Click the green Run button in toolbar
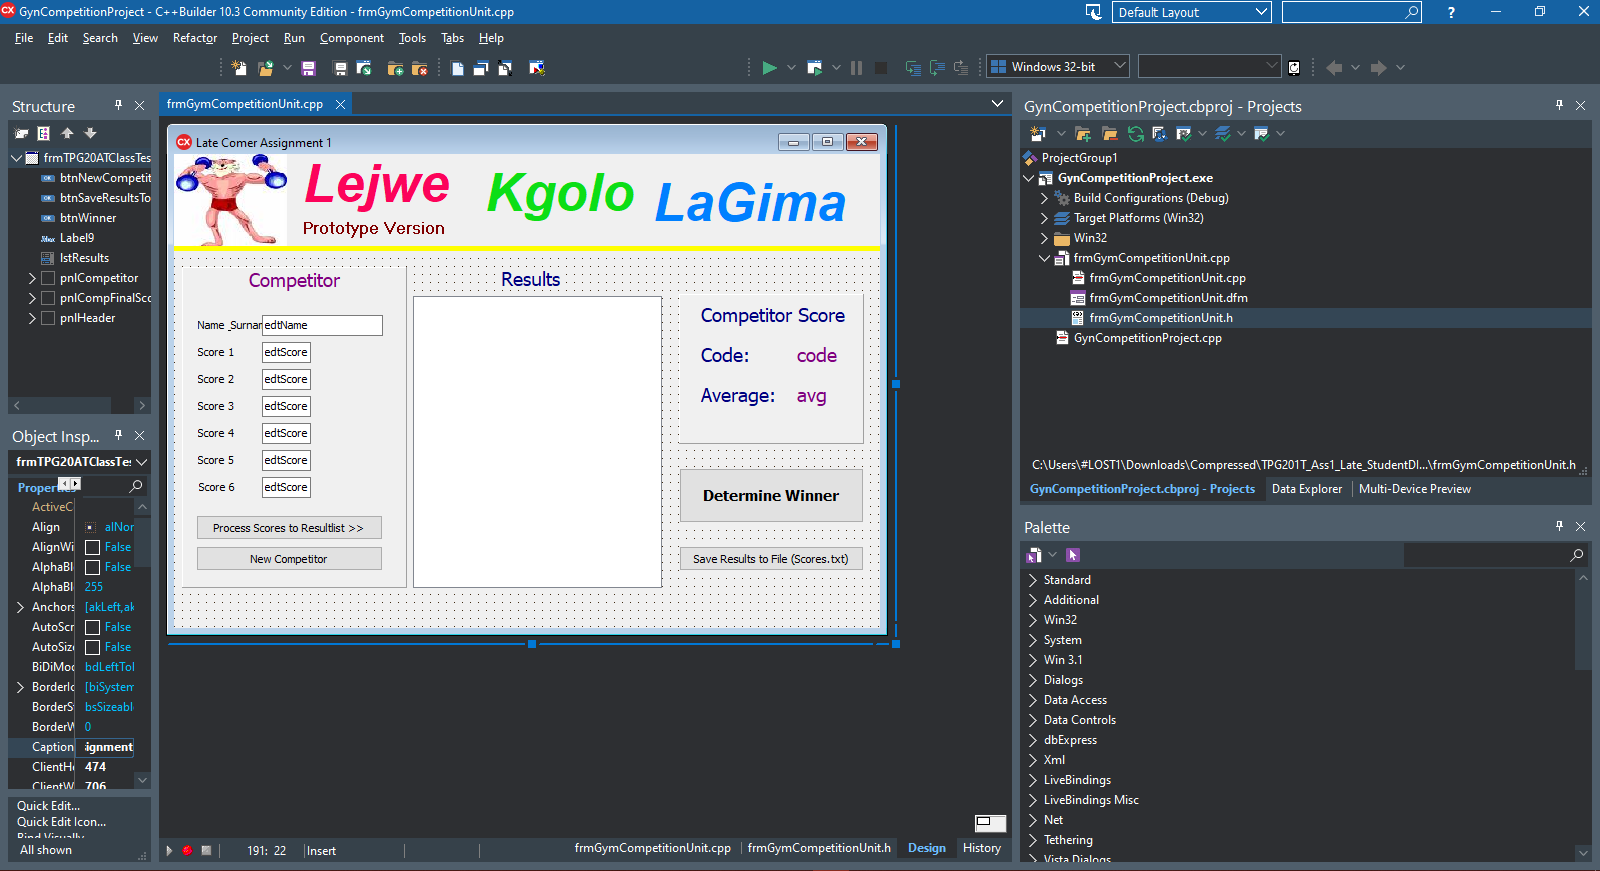The height and width of the screenshot is (871, 1600). 769,68
